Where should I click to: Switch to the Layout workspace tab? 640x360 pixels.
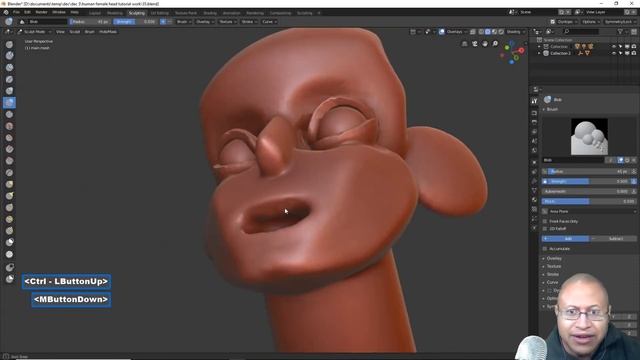point(95,13)
